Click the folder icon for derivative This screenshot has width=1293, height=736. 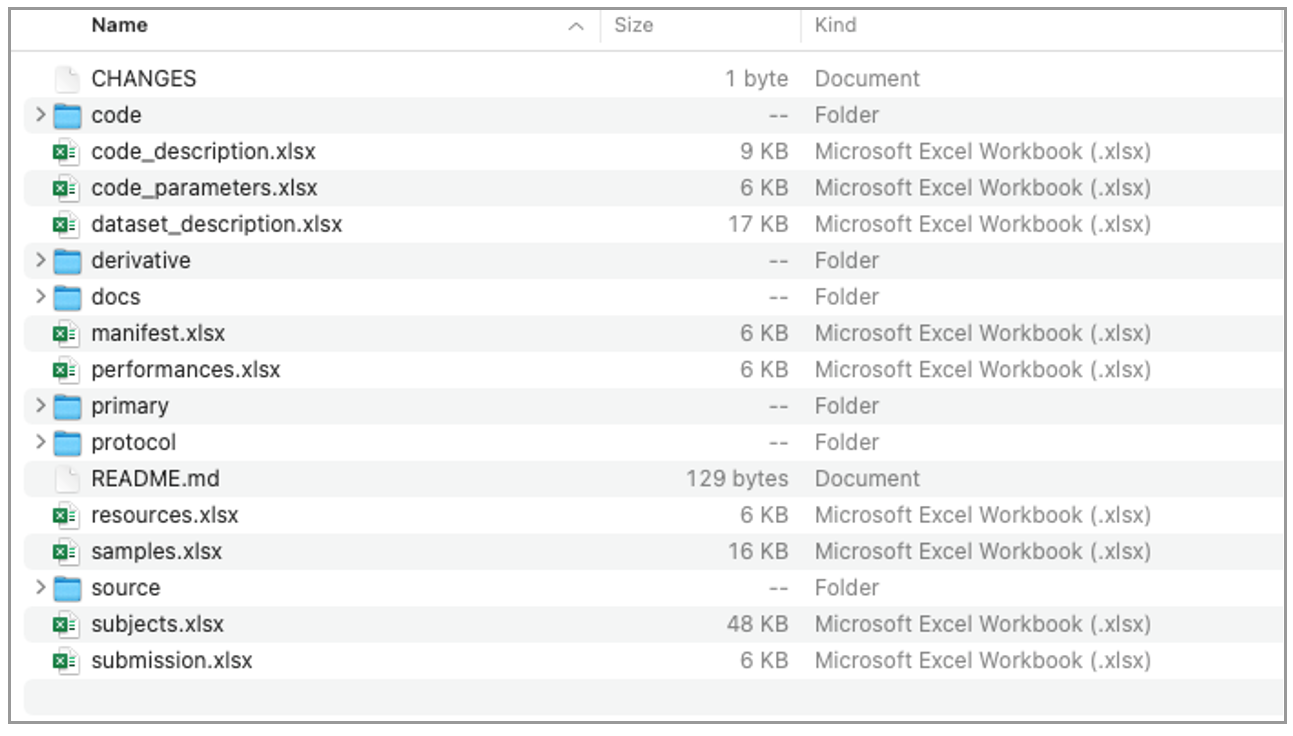(x=66, y=261)
